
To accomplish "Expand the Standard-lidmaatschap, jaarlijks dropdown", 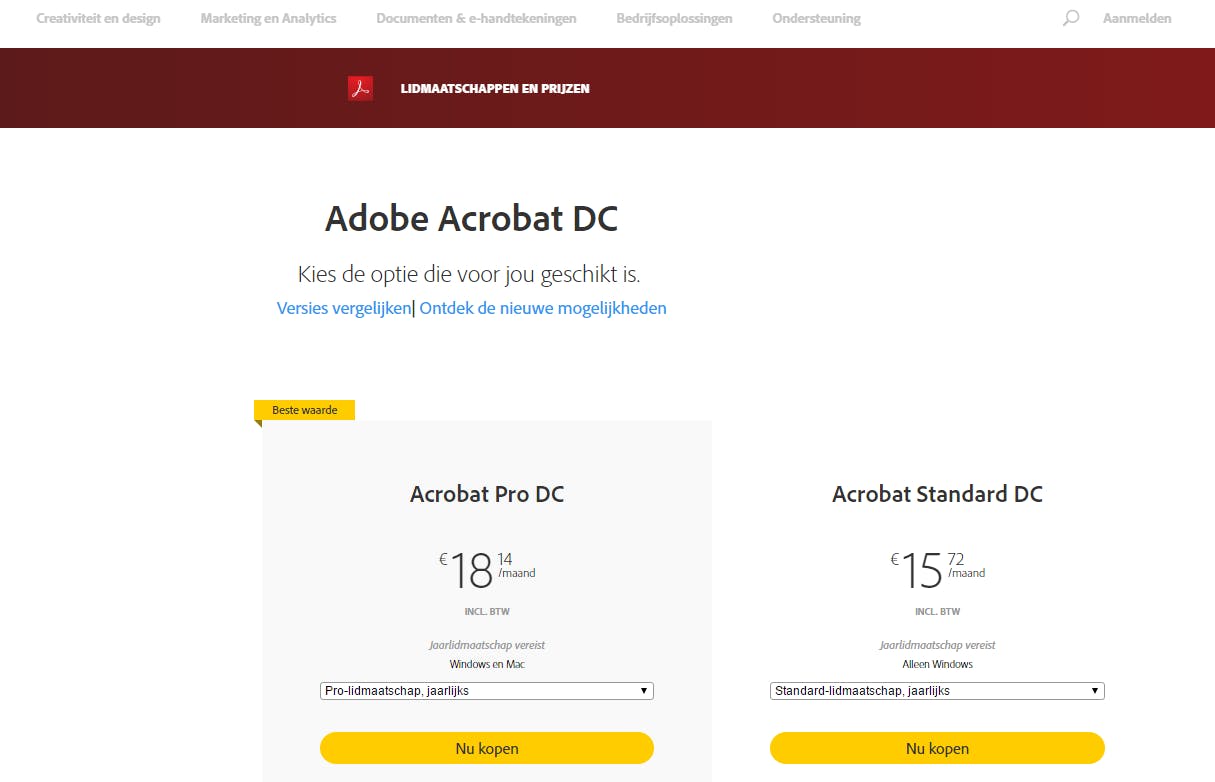I will (x=937, y=691).
